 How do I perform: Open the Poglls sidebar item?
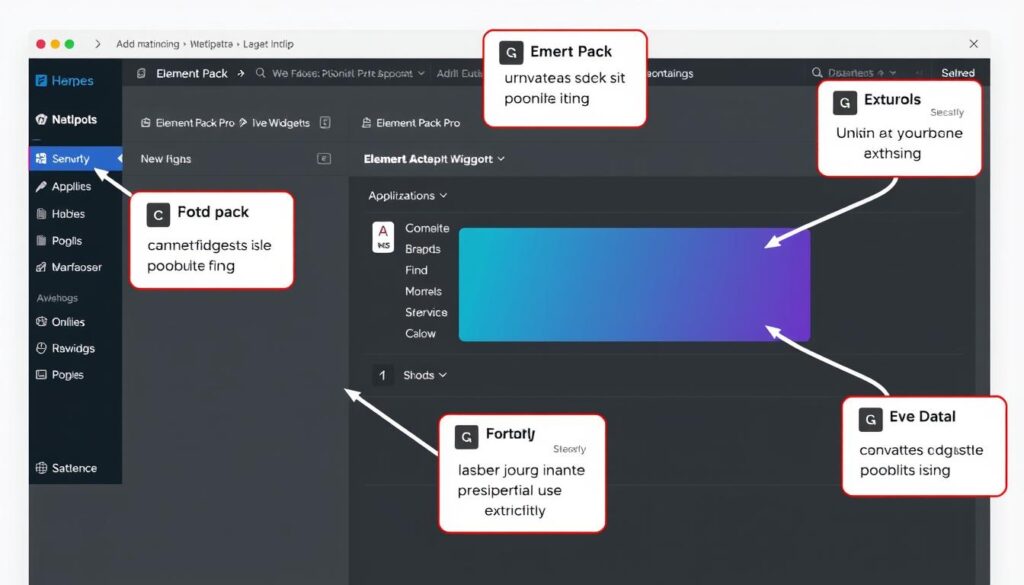[59, 241]
